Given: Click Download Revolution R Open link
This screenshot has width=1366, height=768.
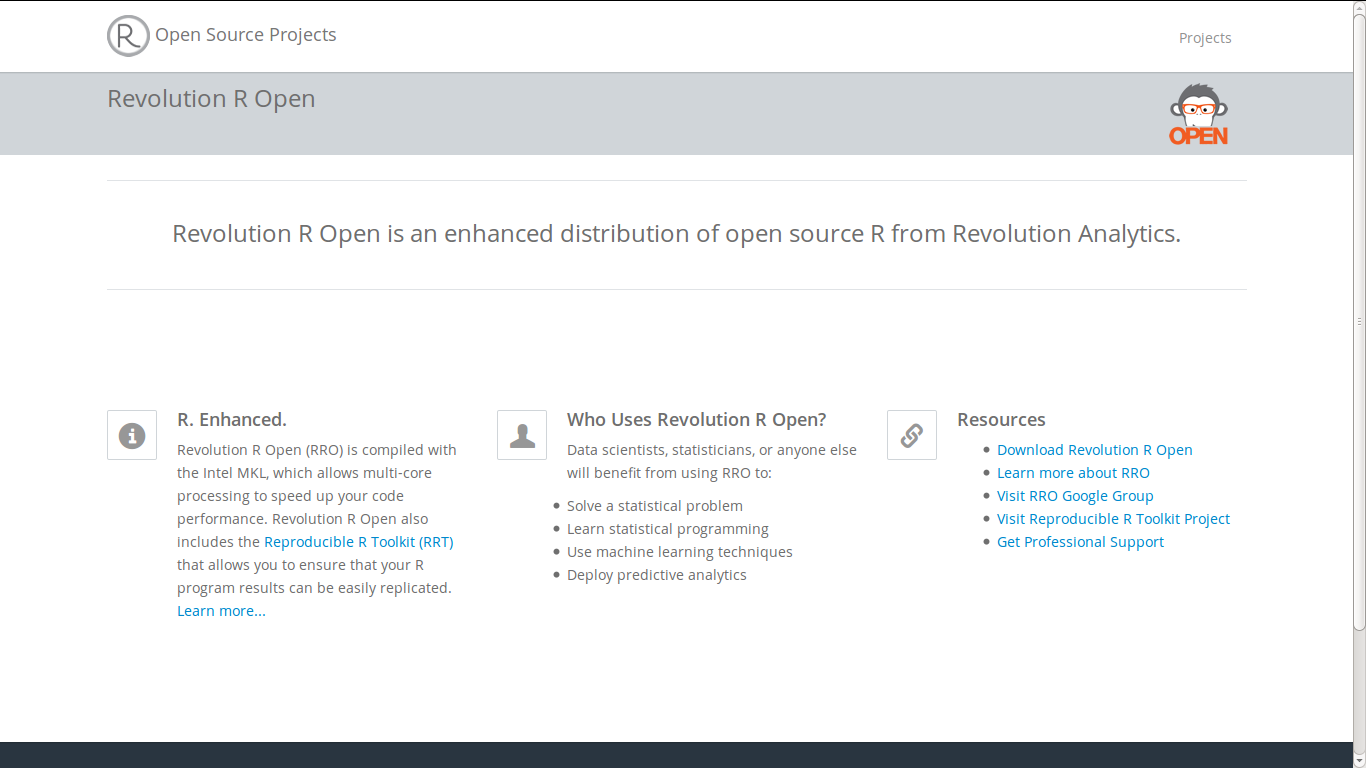Looking at the screenshot, I should [x=1094, y=450].
